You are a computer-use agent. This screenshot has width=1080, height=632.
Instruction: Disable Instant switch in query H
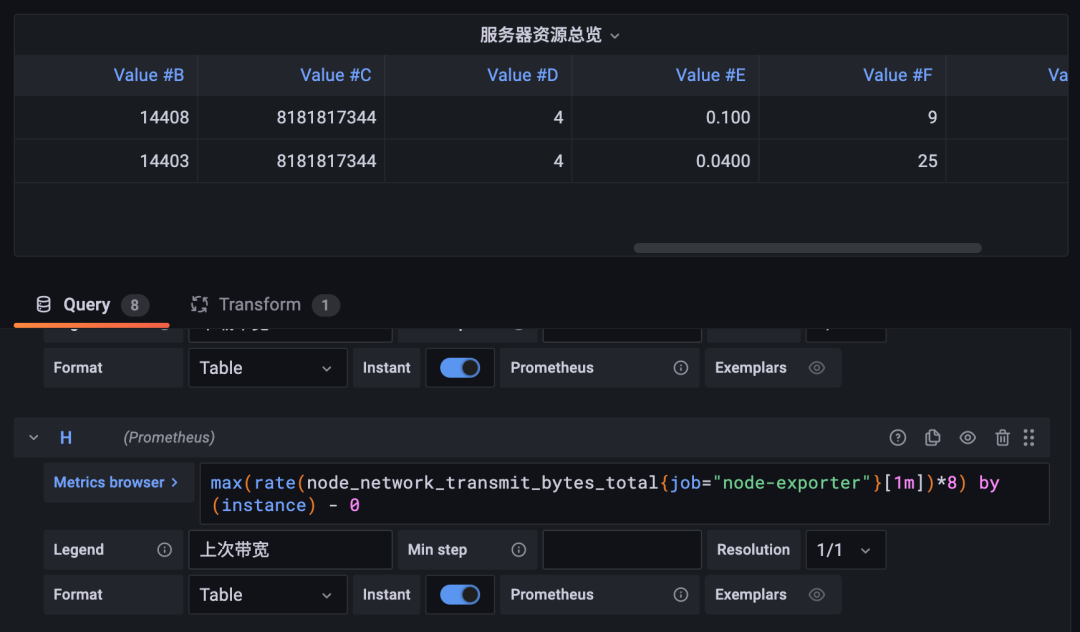460,595
